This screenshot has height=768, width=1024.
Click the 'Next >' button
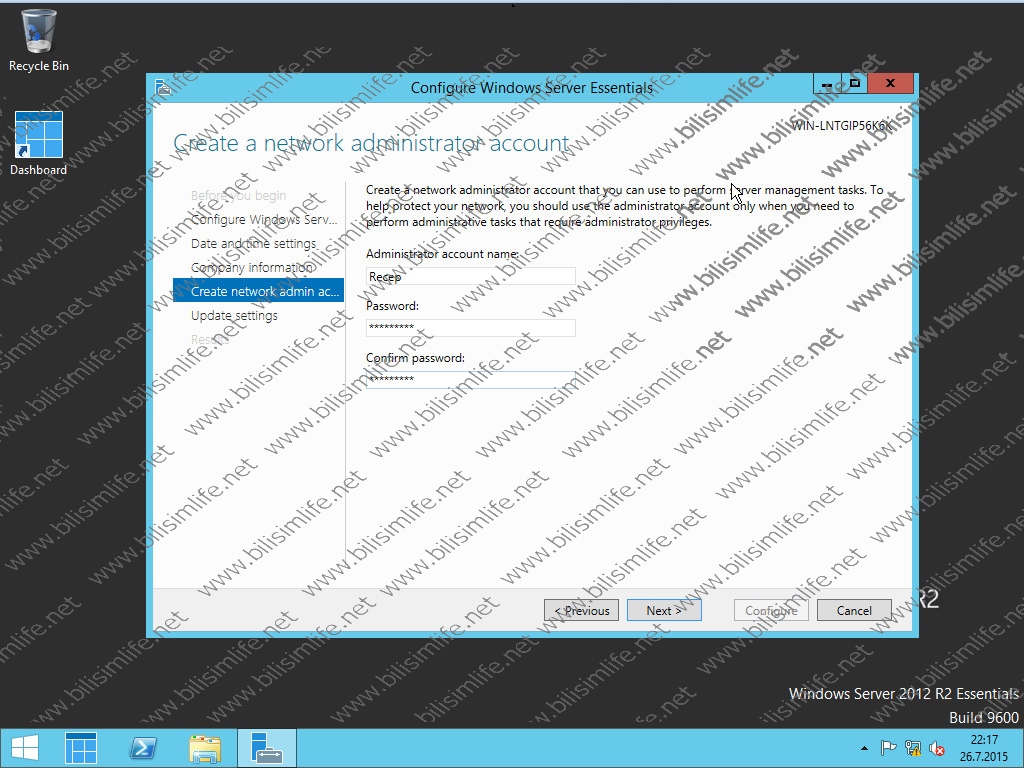tap(664, 611)
